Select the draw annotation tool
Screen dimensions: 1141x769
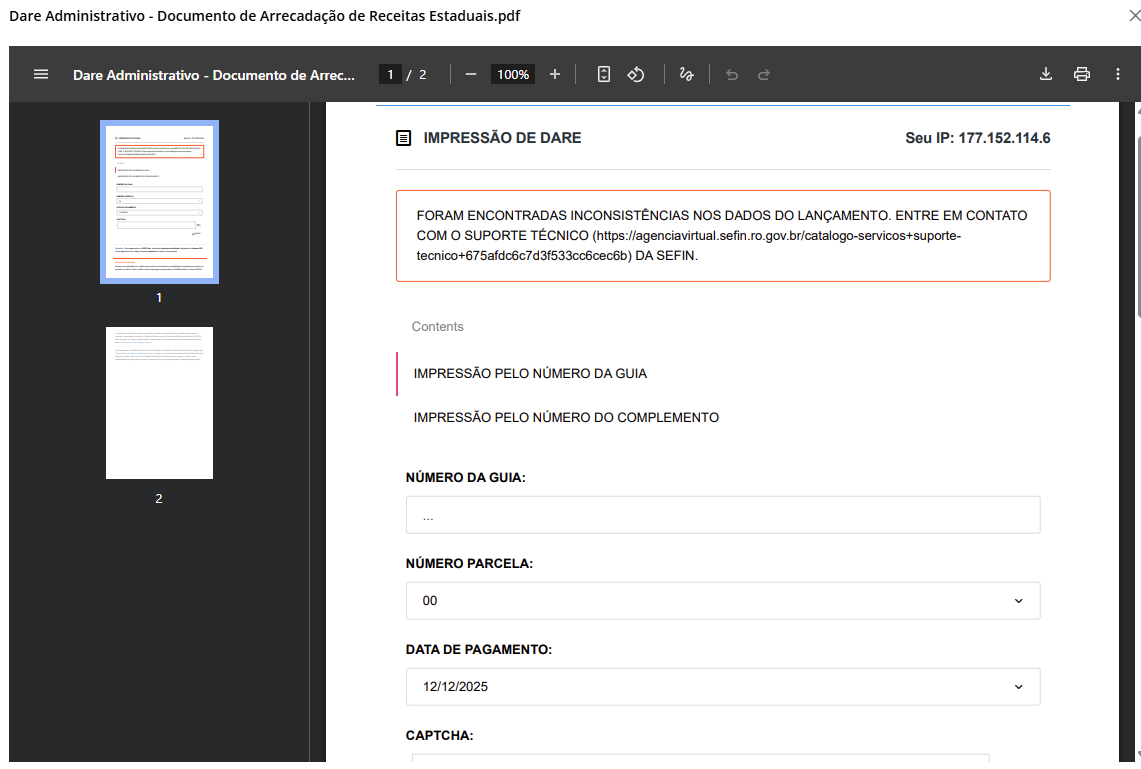(x=686, y=74)
